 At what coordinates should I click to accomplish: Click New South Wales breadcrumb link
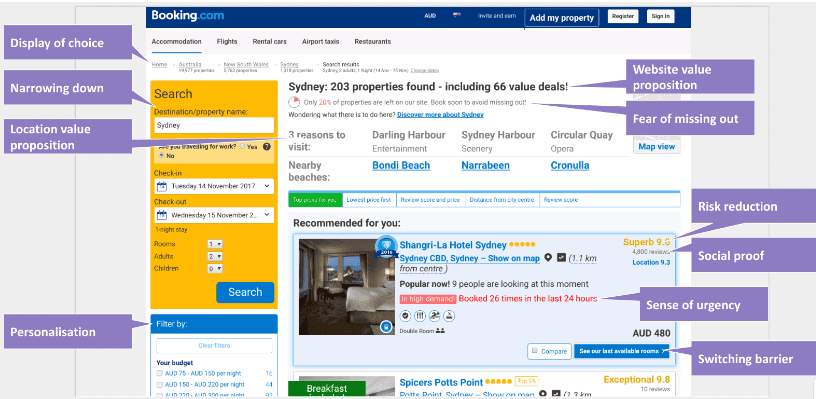tap(246, 65)
